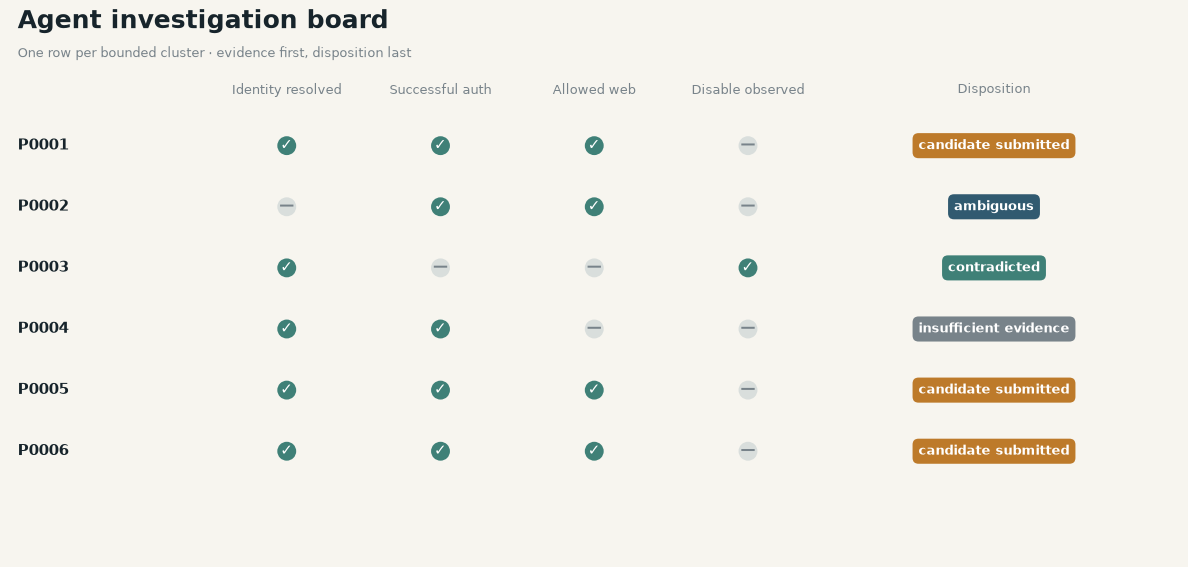Click the Disable observed column header
This screenshot has height=567, width=1188.
[x=748, y=89]
